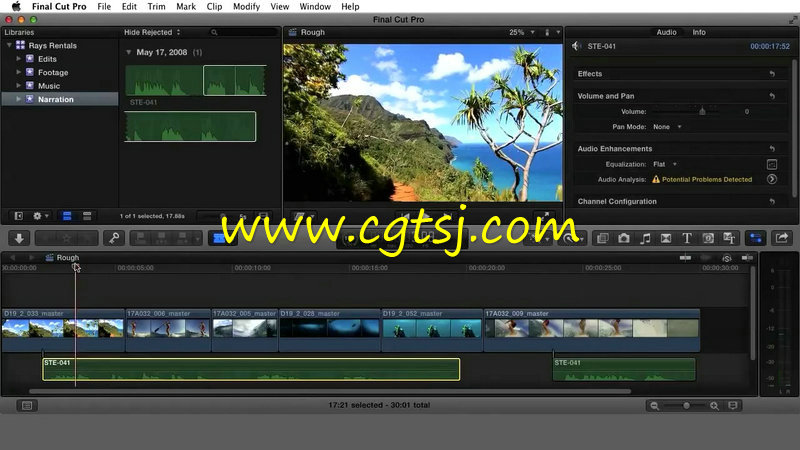Go back in timeline history

tap(13, 258)
